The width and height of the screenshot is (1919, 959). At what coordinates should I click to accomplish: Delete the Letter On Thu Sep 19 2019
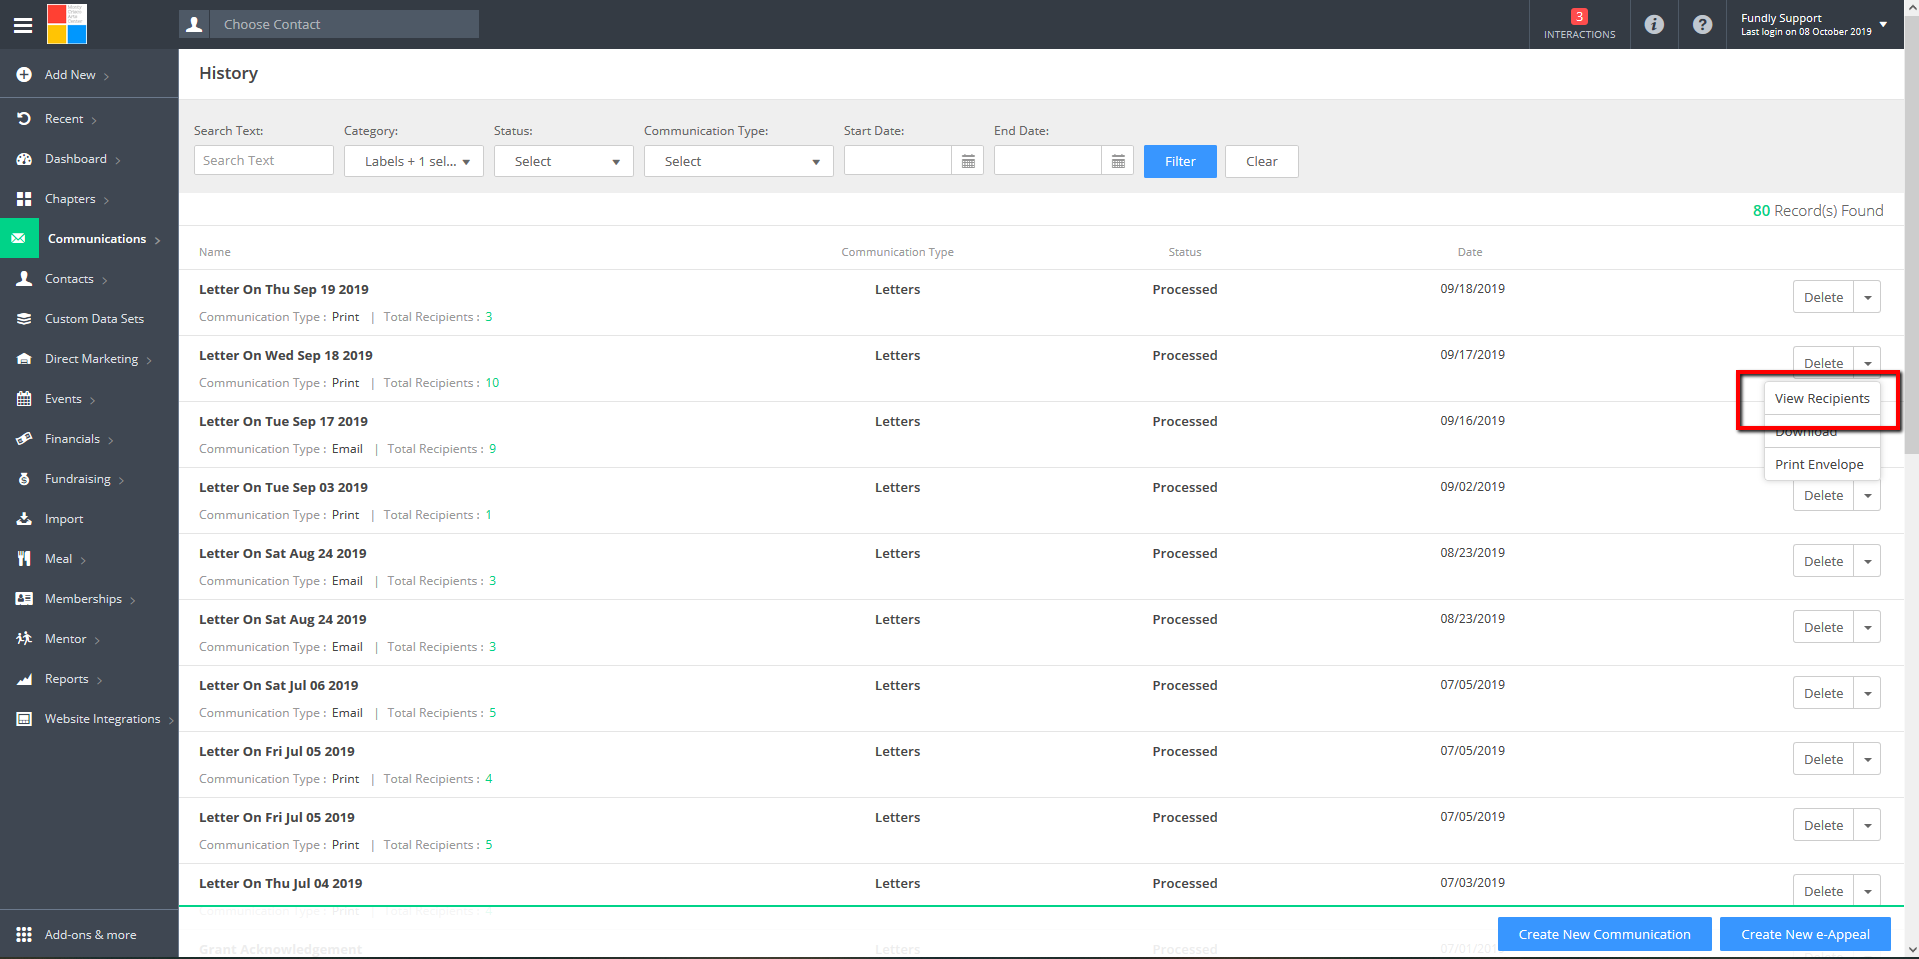click(1823, 297)
